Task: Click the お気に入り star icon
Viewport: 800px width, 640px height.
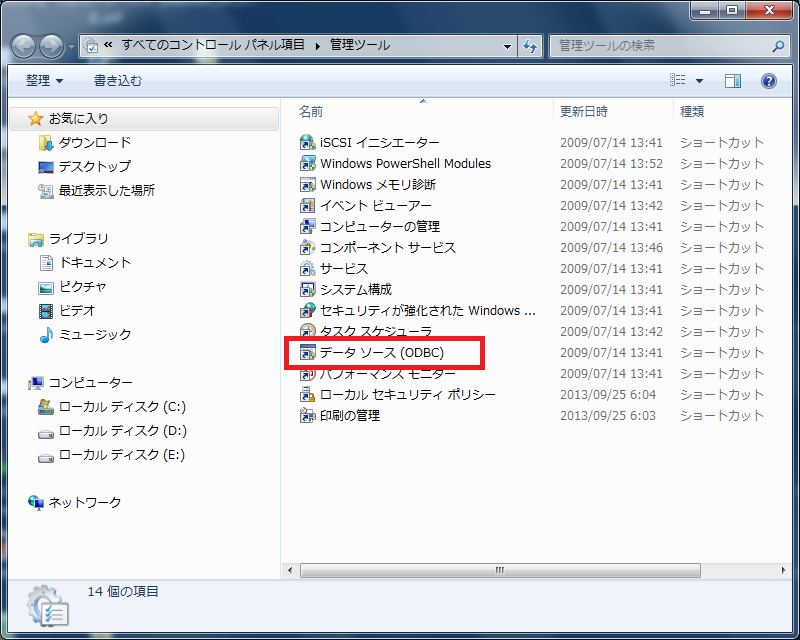Action: (x=36, y=118)
